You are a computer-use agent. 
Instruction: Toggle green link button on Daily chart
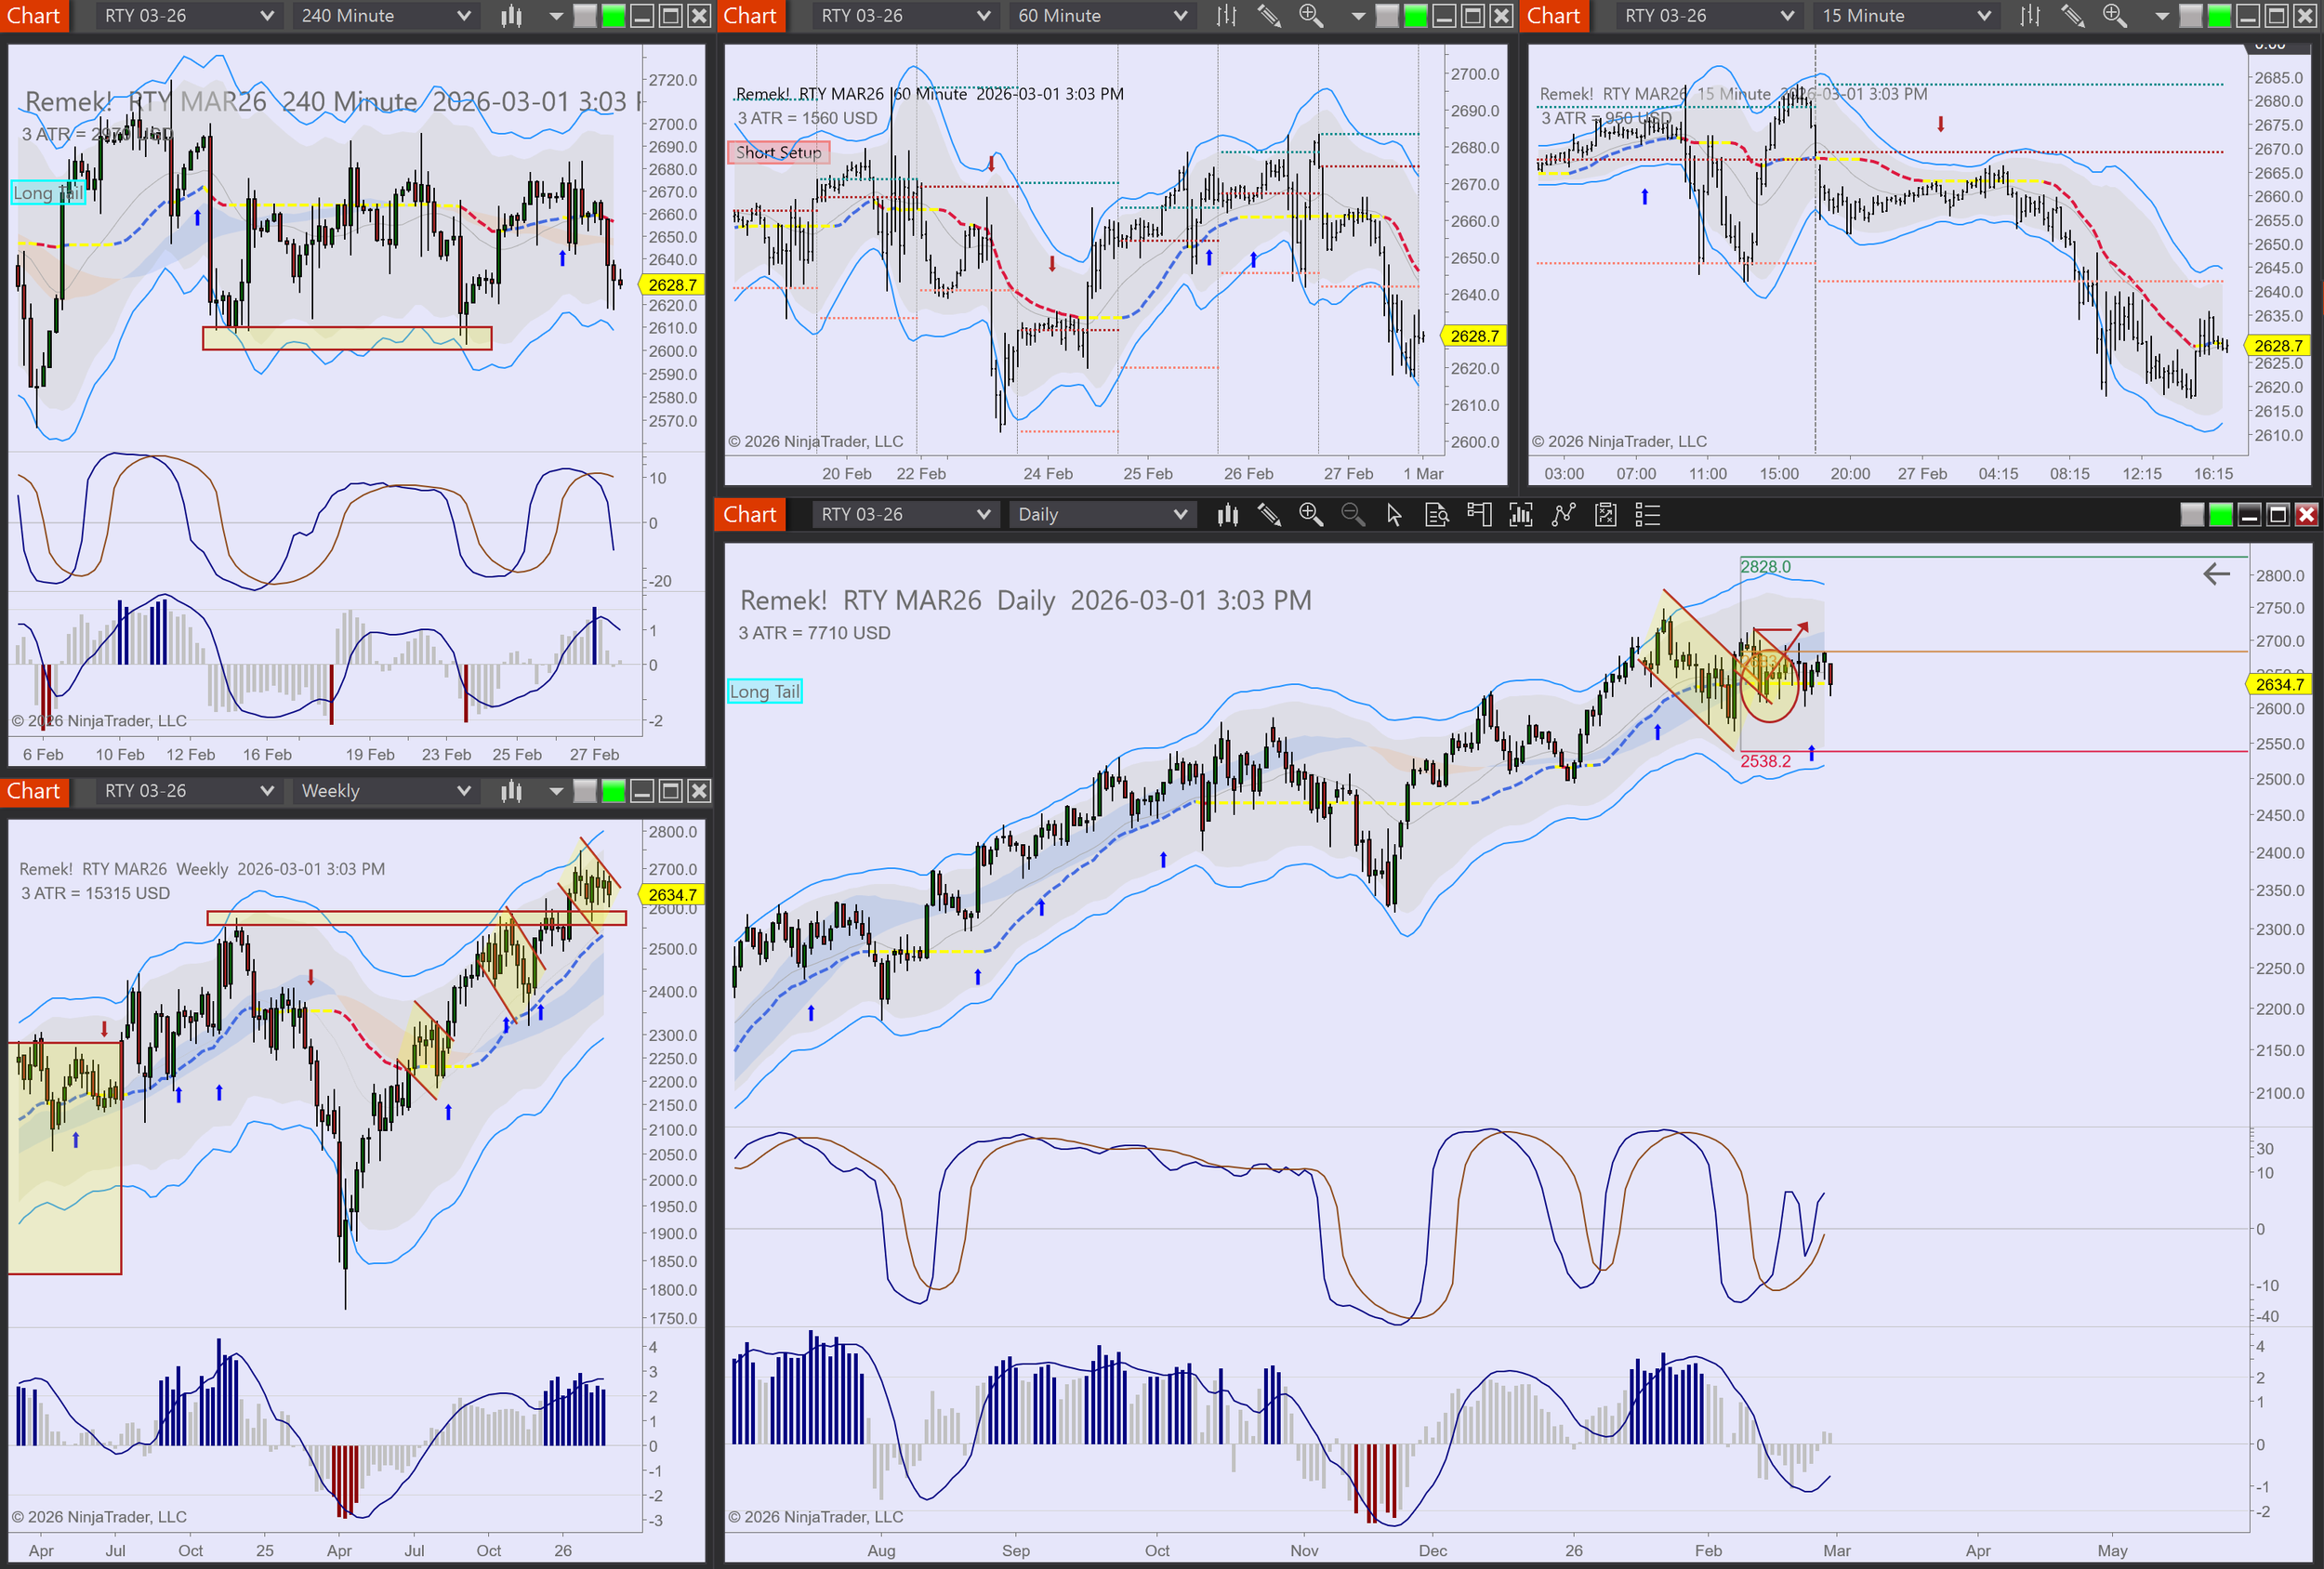click(x=2220, y=515)
